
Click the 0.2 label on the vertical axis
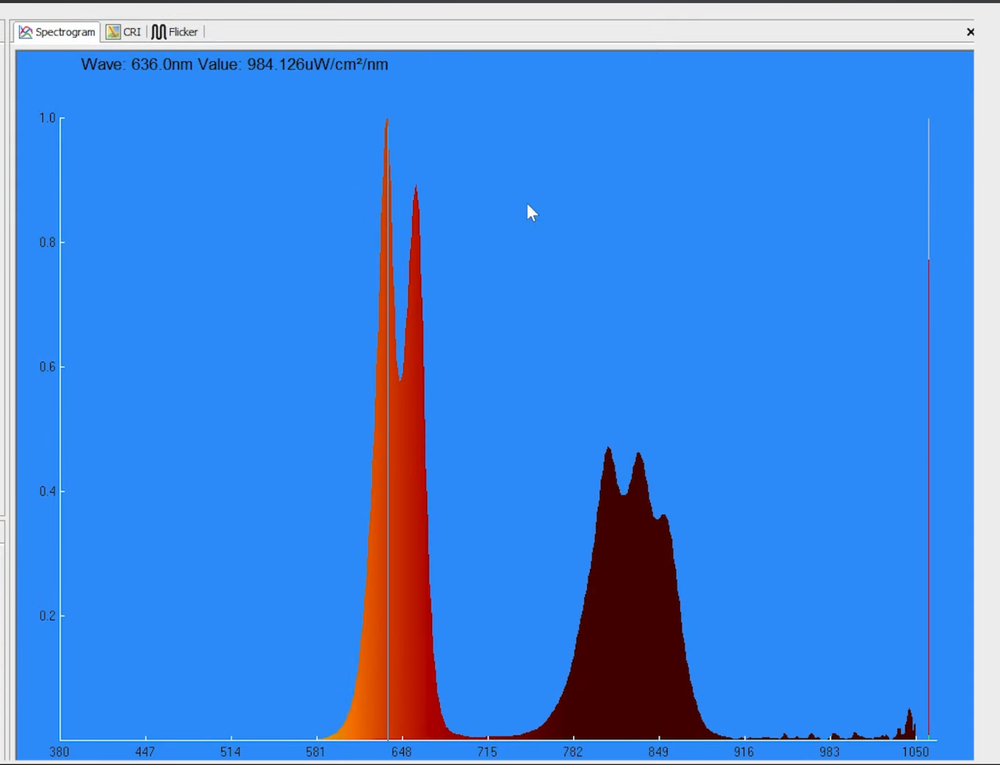[x=46, y=616]
